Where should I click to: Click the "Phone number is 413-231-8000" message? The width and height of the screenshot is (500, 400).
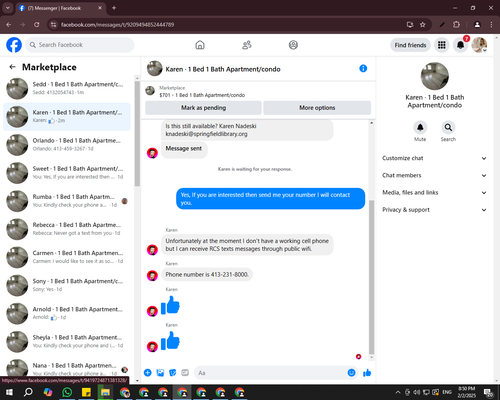click(x=207, y=275)
